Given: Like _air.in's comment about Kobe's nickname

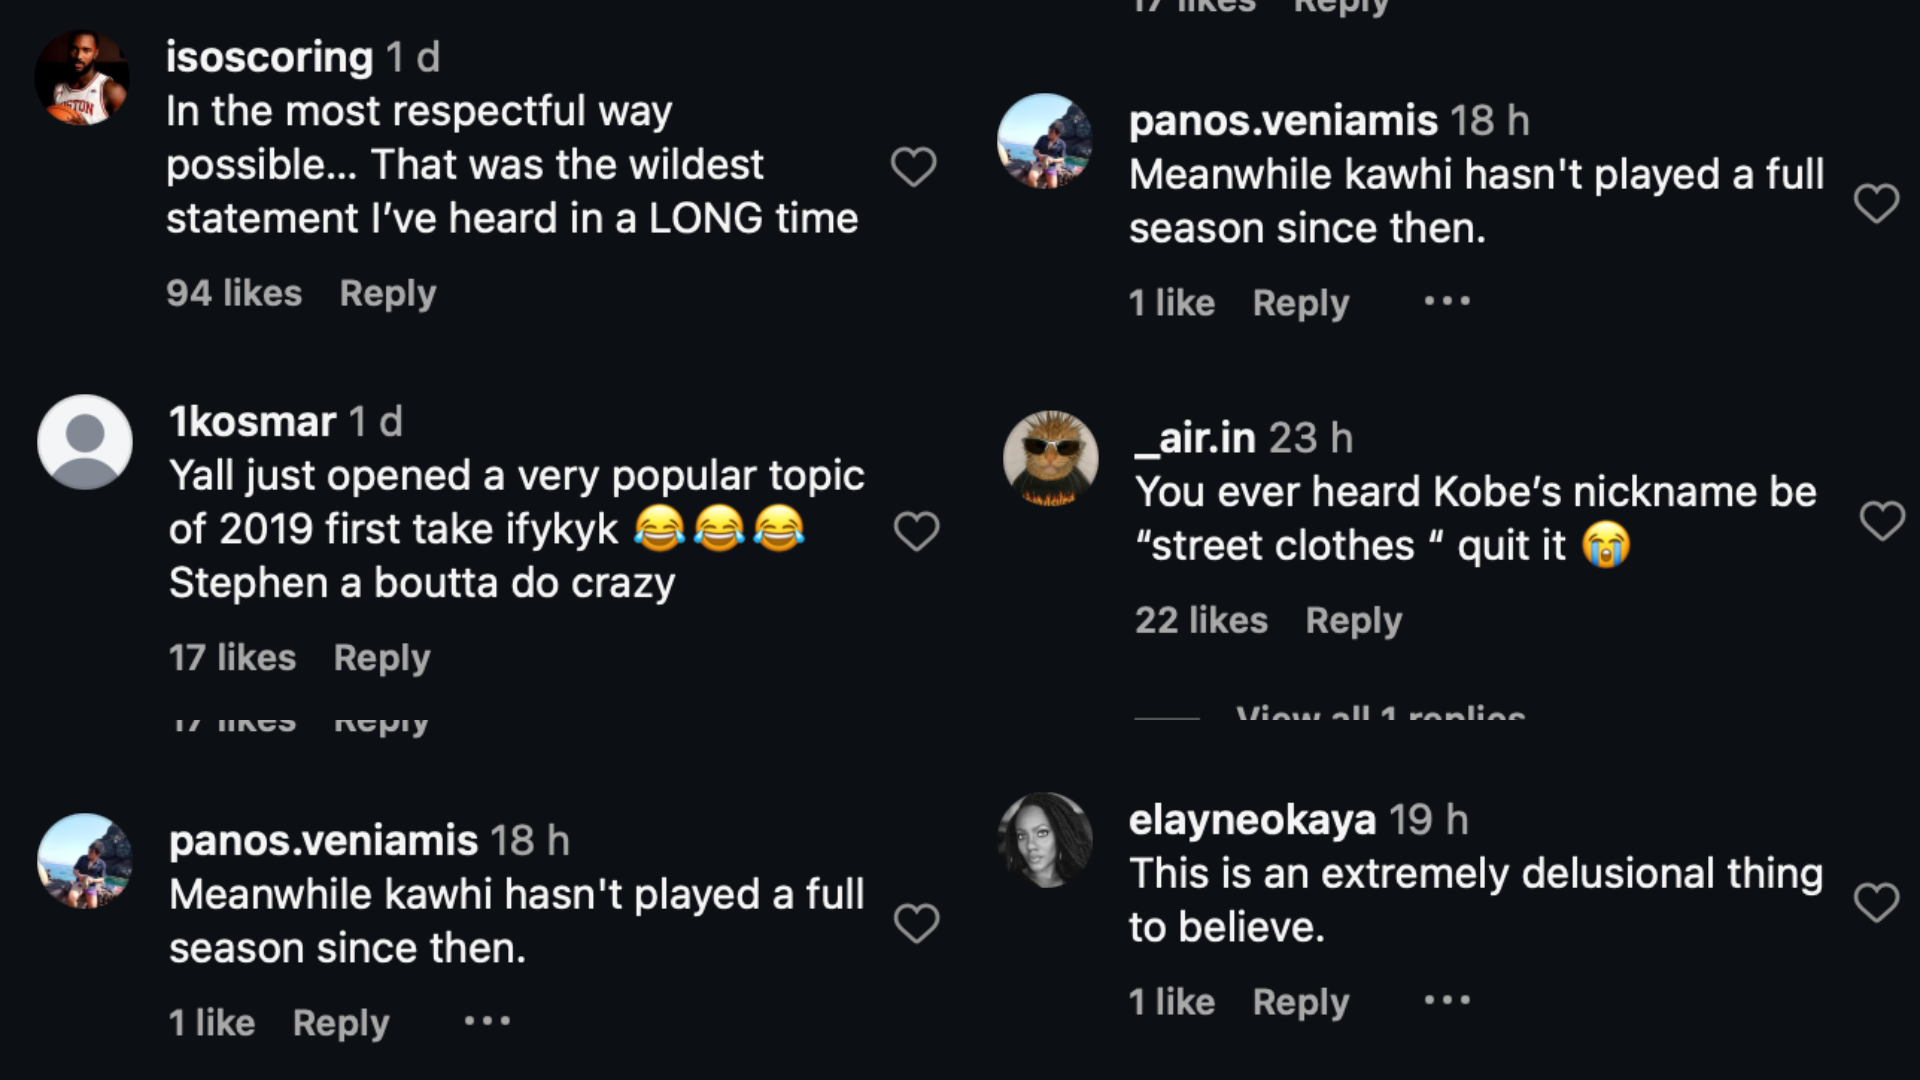Looking at the screenshot, I should pyautogui.click(x=1882, y=521).
